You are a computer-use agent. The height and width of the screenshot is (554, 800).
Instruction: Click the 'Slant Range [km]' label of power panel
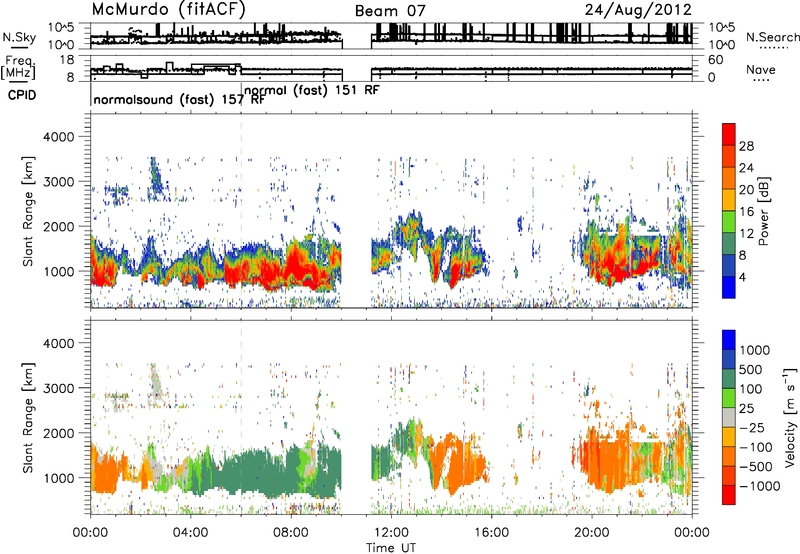point(29,211)
